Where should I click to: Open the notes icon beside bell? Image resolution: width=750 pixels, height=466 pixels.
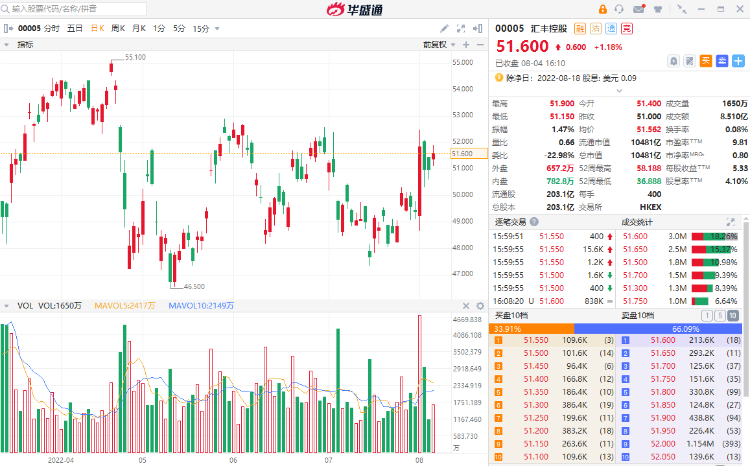[689, 61]
